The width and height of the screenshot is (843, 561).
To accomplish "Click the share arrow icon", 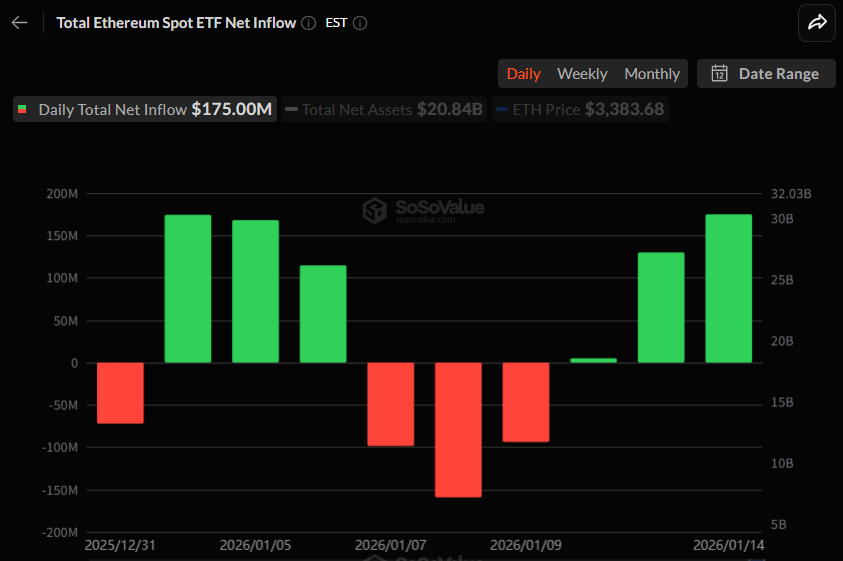I will (817, 22).
